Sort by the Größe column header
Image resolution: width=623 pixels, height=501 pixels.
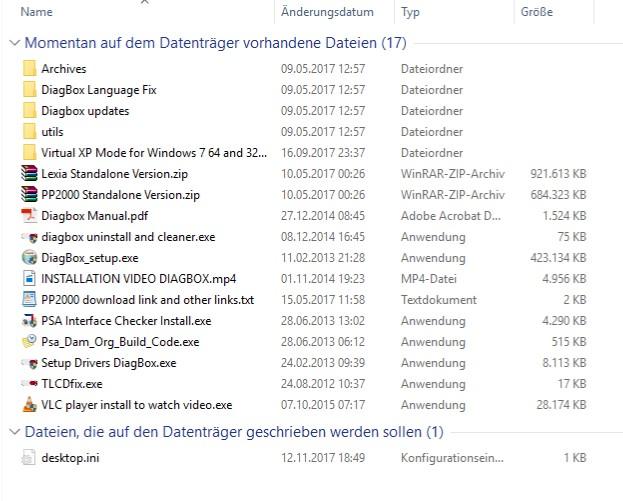point(537,12)
